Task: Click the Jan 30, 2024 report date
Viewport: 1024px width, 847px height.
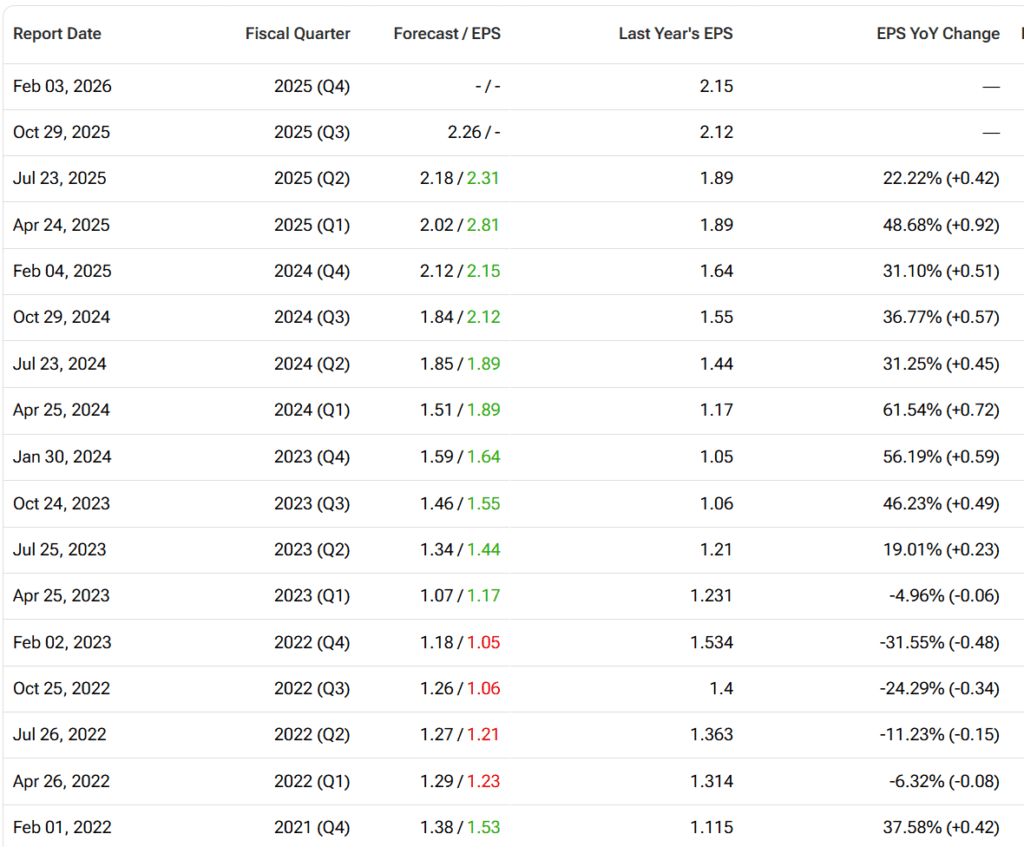Action: [62, 457]
